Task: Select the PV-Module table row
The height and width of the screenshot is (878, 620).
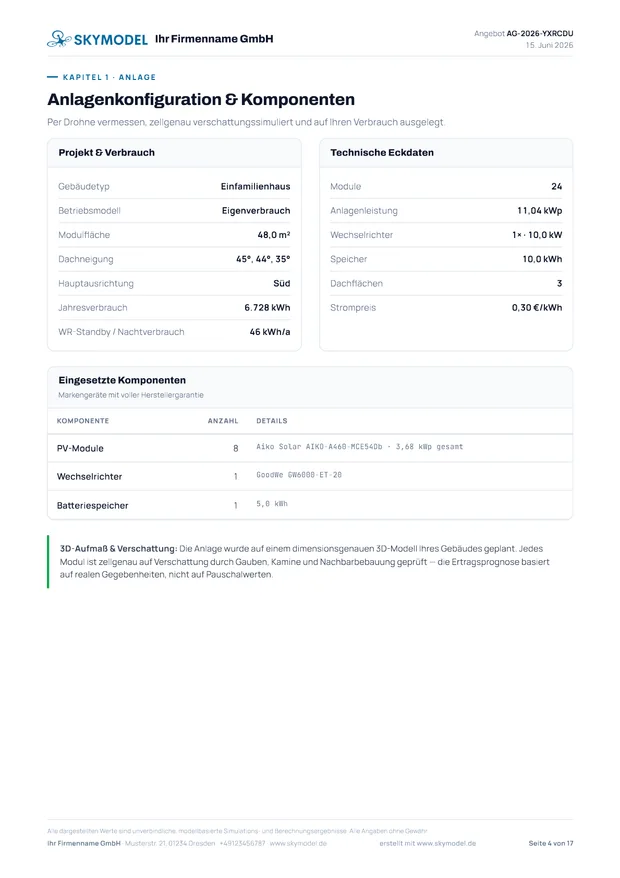Action: [310, 448]
